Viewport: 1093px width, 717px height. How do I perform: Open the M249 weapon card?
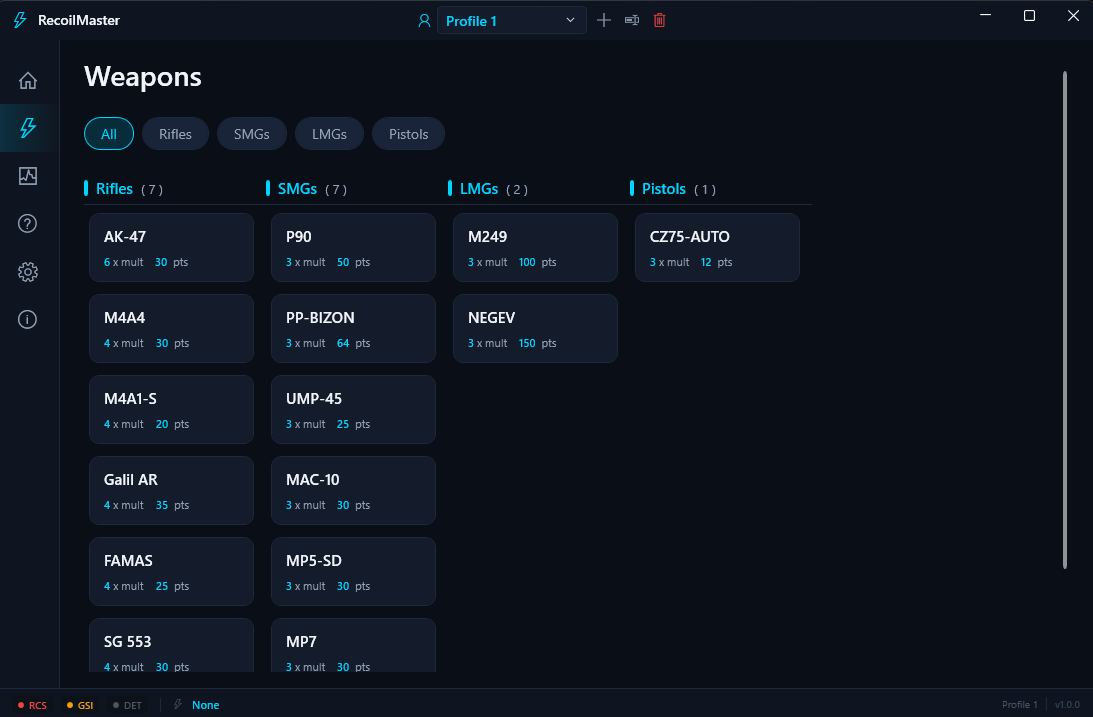point(535,247)
